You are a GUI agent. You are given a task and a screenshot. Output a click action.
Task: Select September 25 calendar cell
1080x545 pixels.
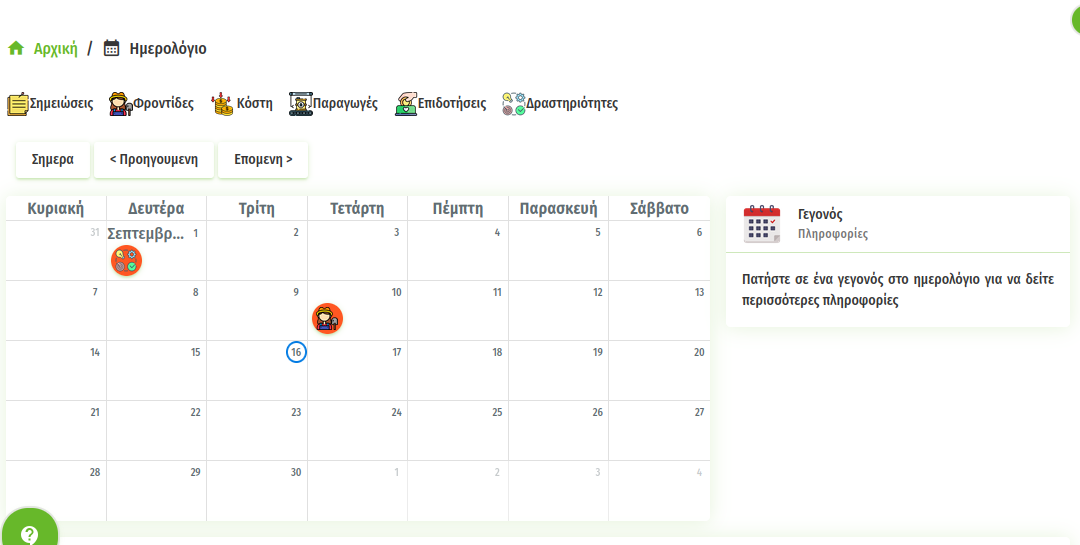458,430
